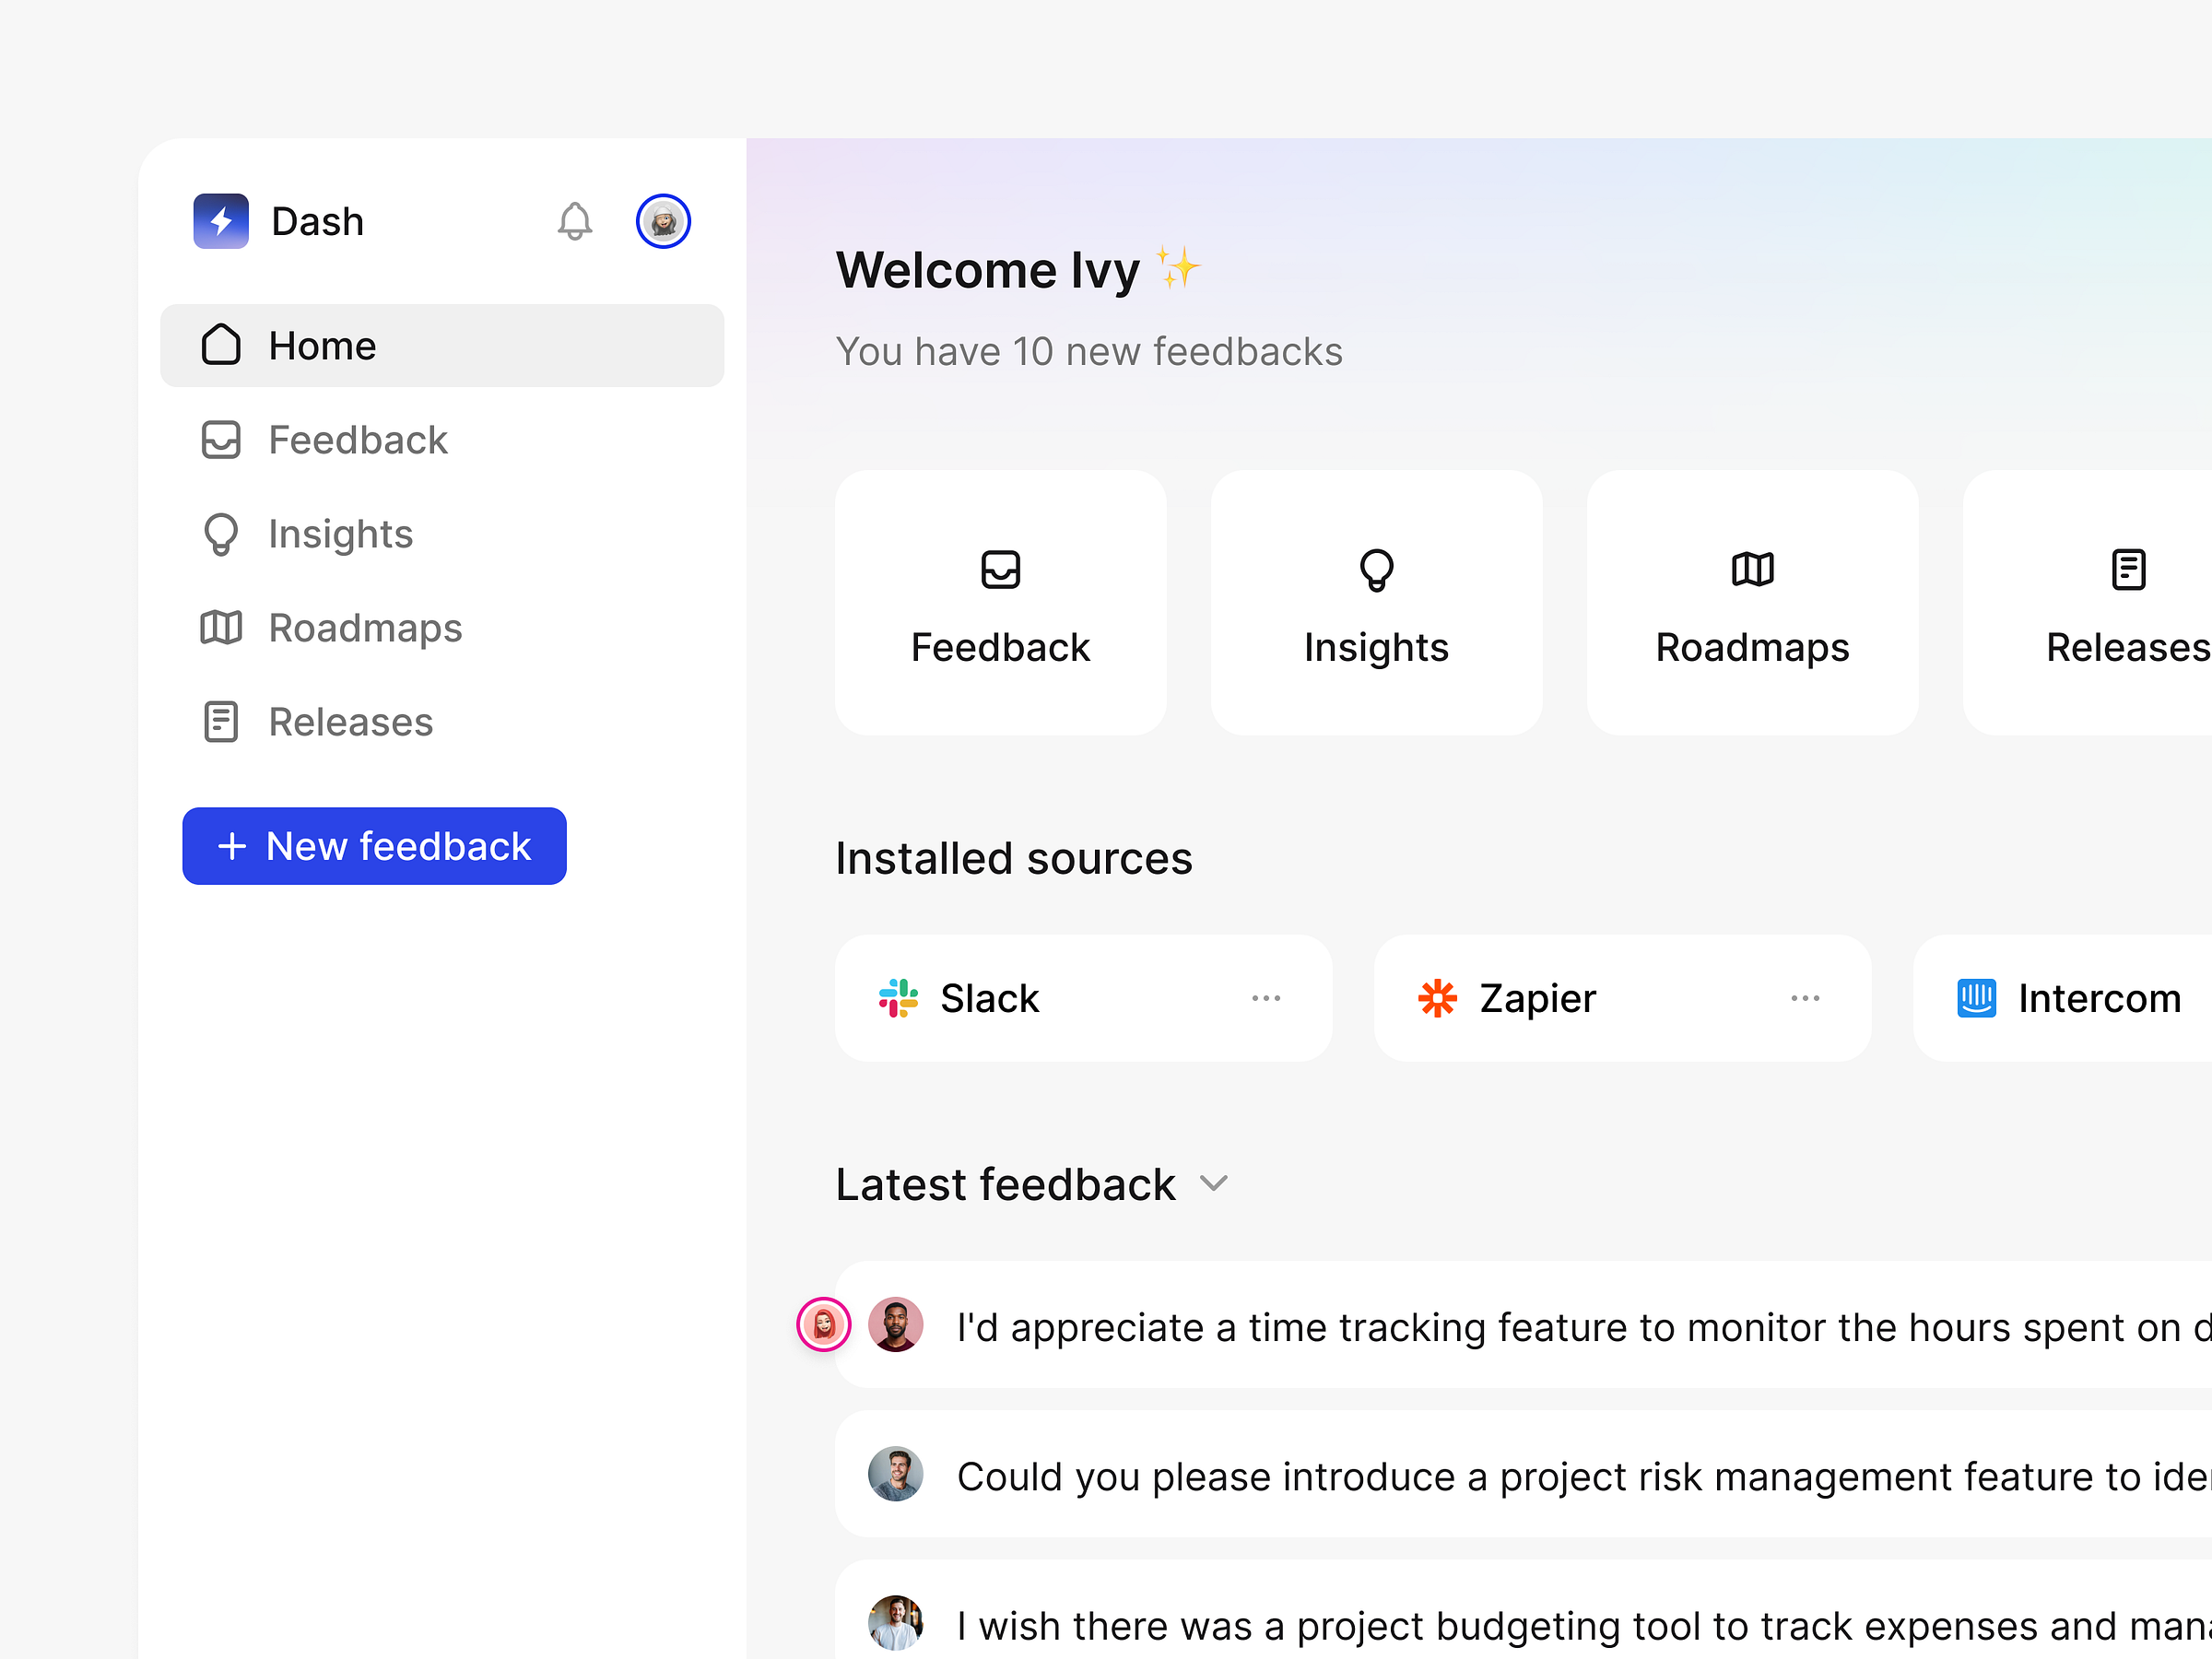
Task: Click the Zapier logo icon
Action: (x=1437, y=998)
